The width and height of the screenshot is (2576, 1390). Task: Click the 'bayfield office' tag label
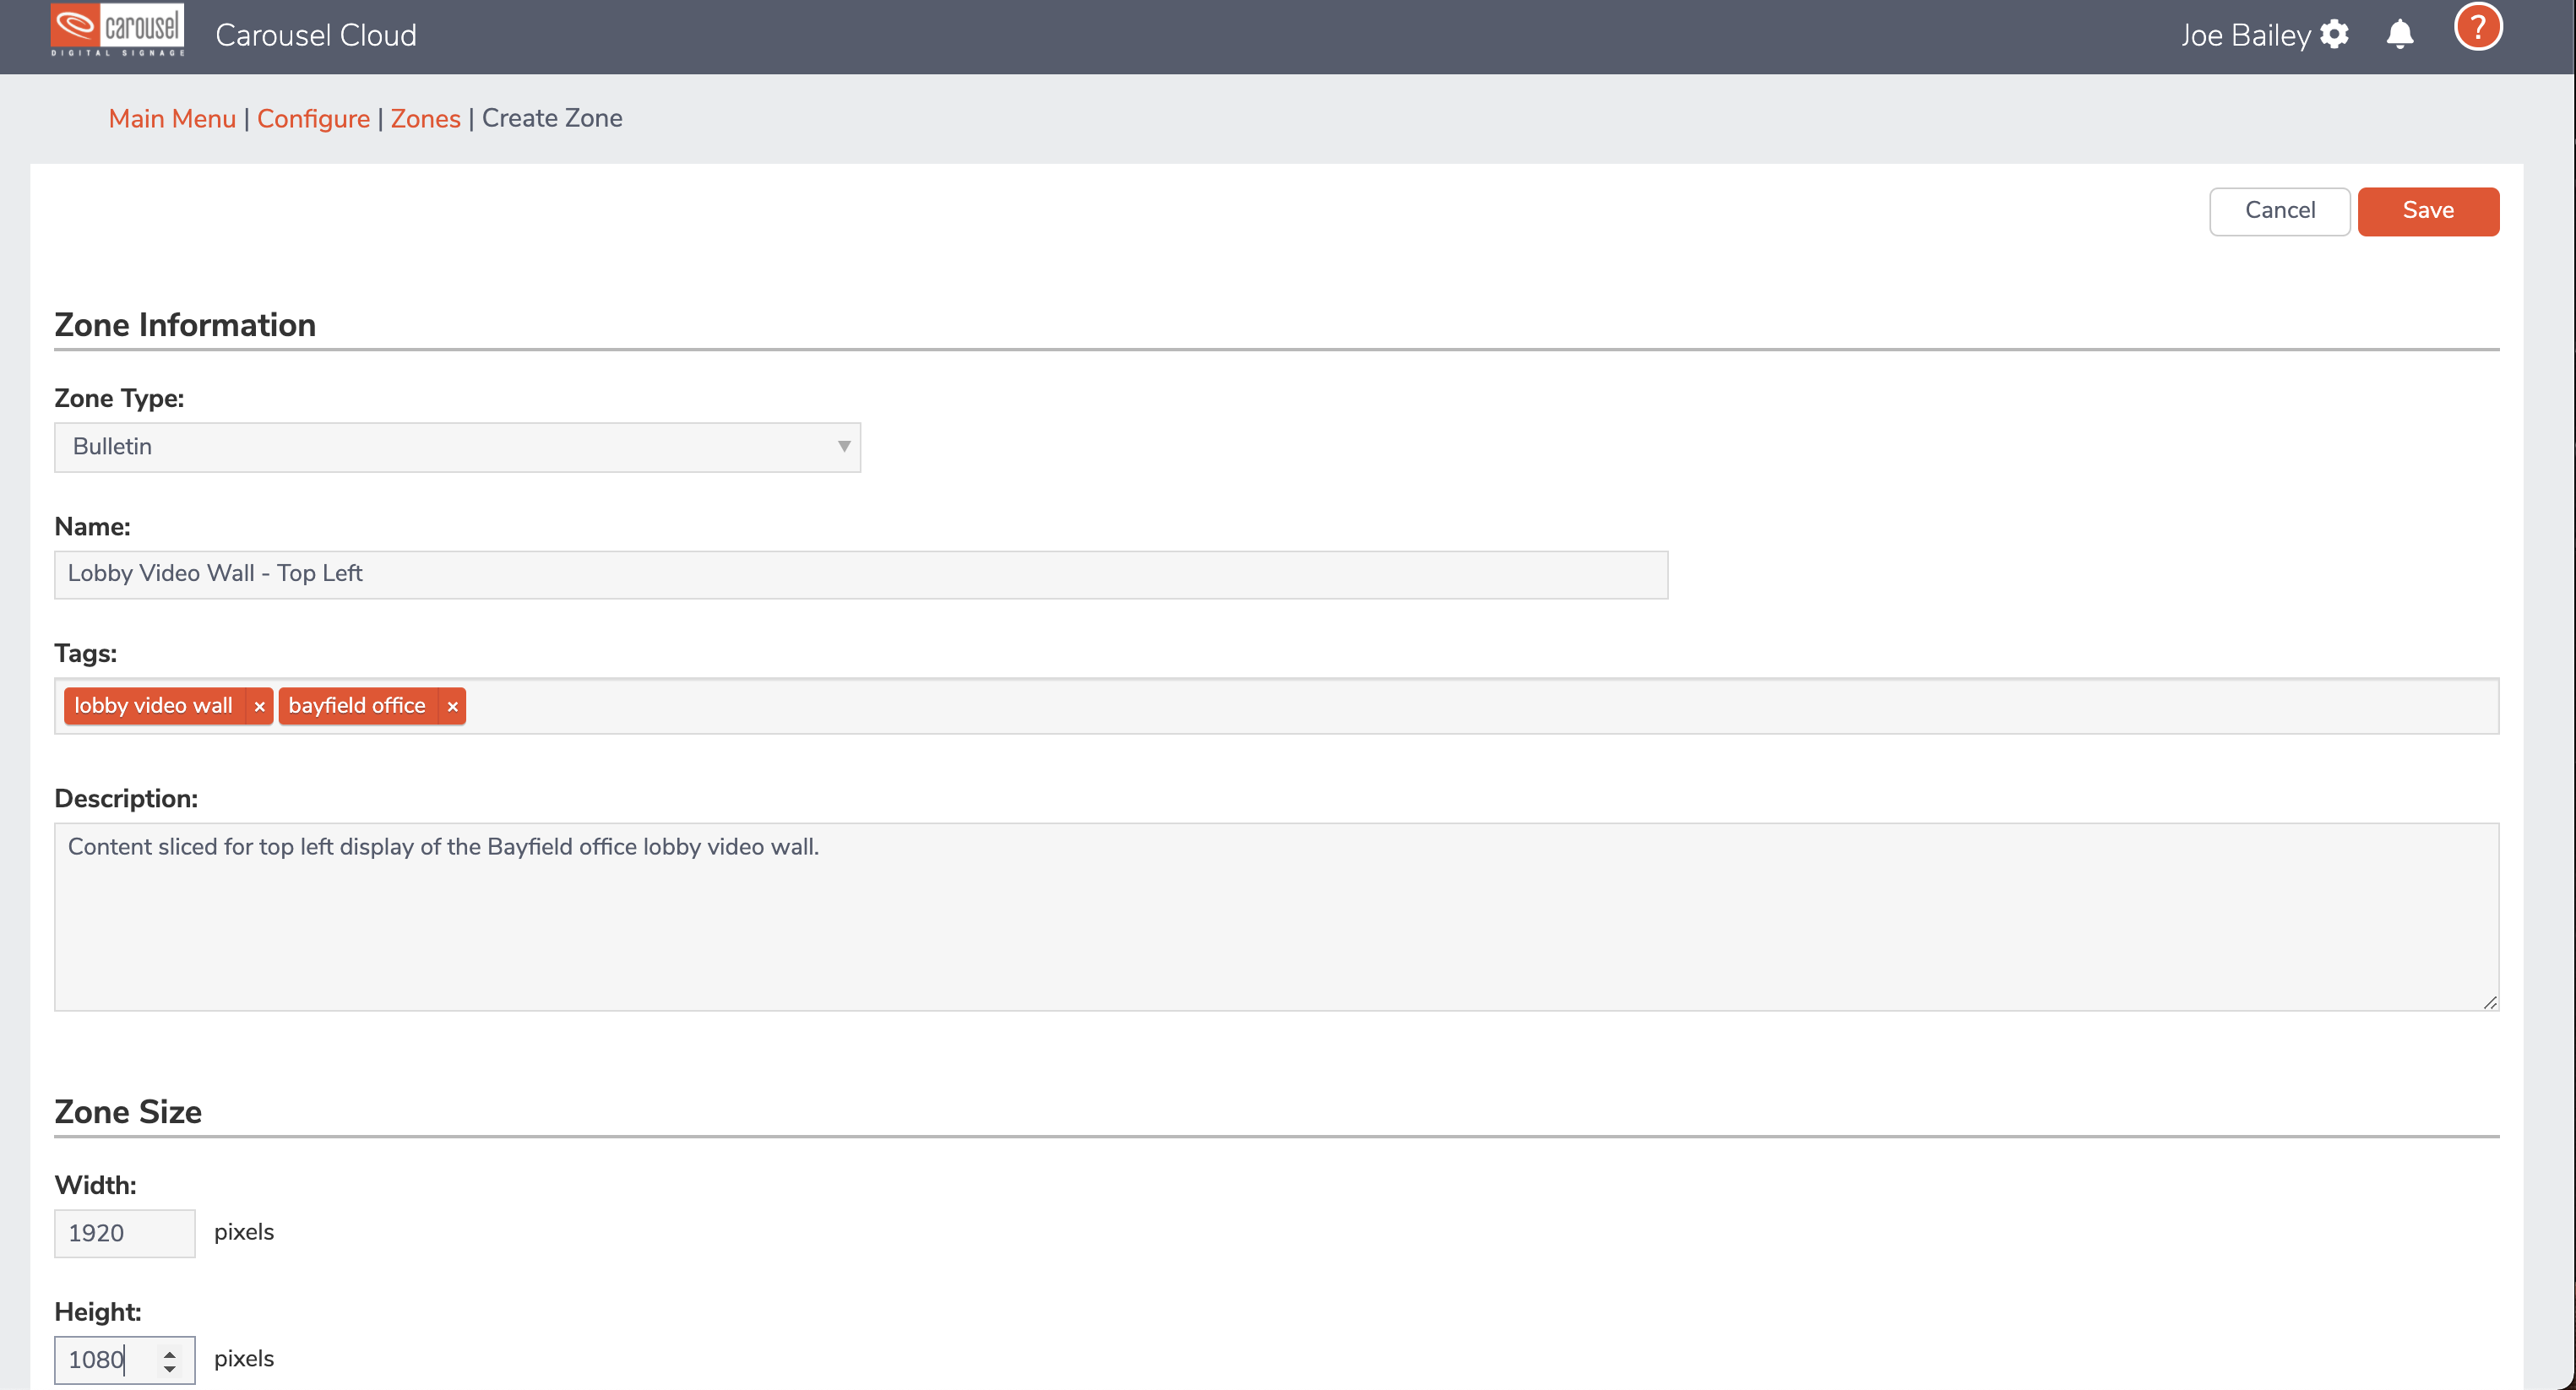(357, 706)
